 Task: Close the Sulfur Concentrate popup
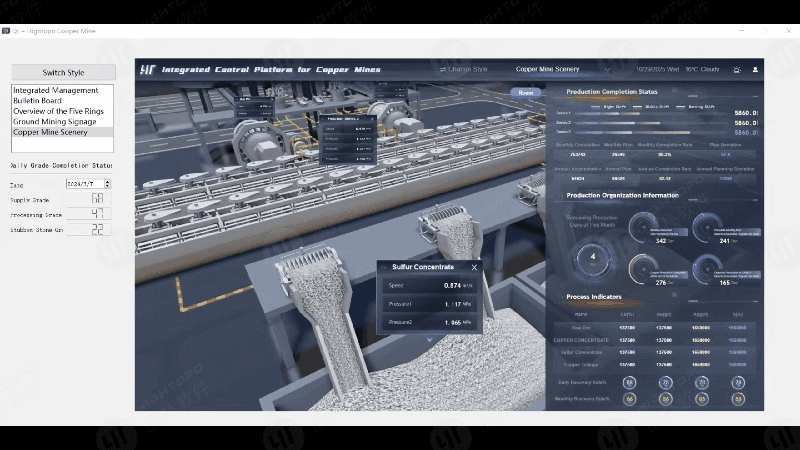[x=474, y=267]
